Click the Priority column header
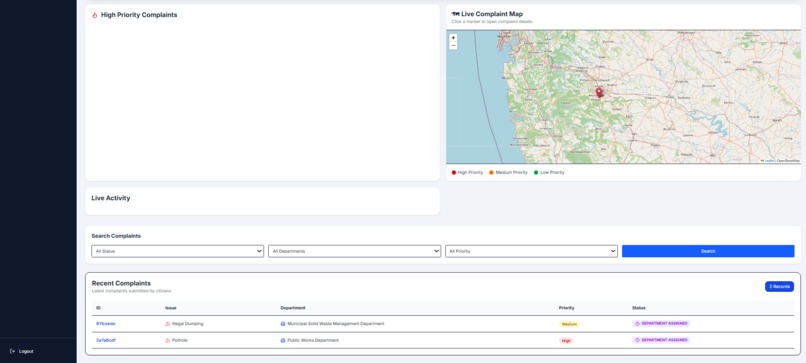 point(566,308)
